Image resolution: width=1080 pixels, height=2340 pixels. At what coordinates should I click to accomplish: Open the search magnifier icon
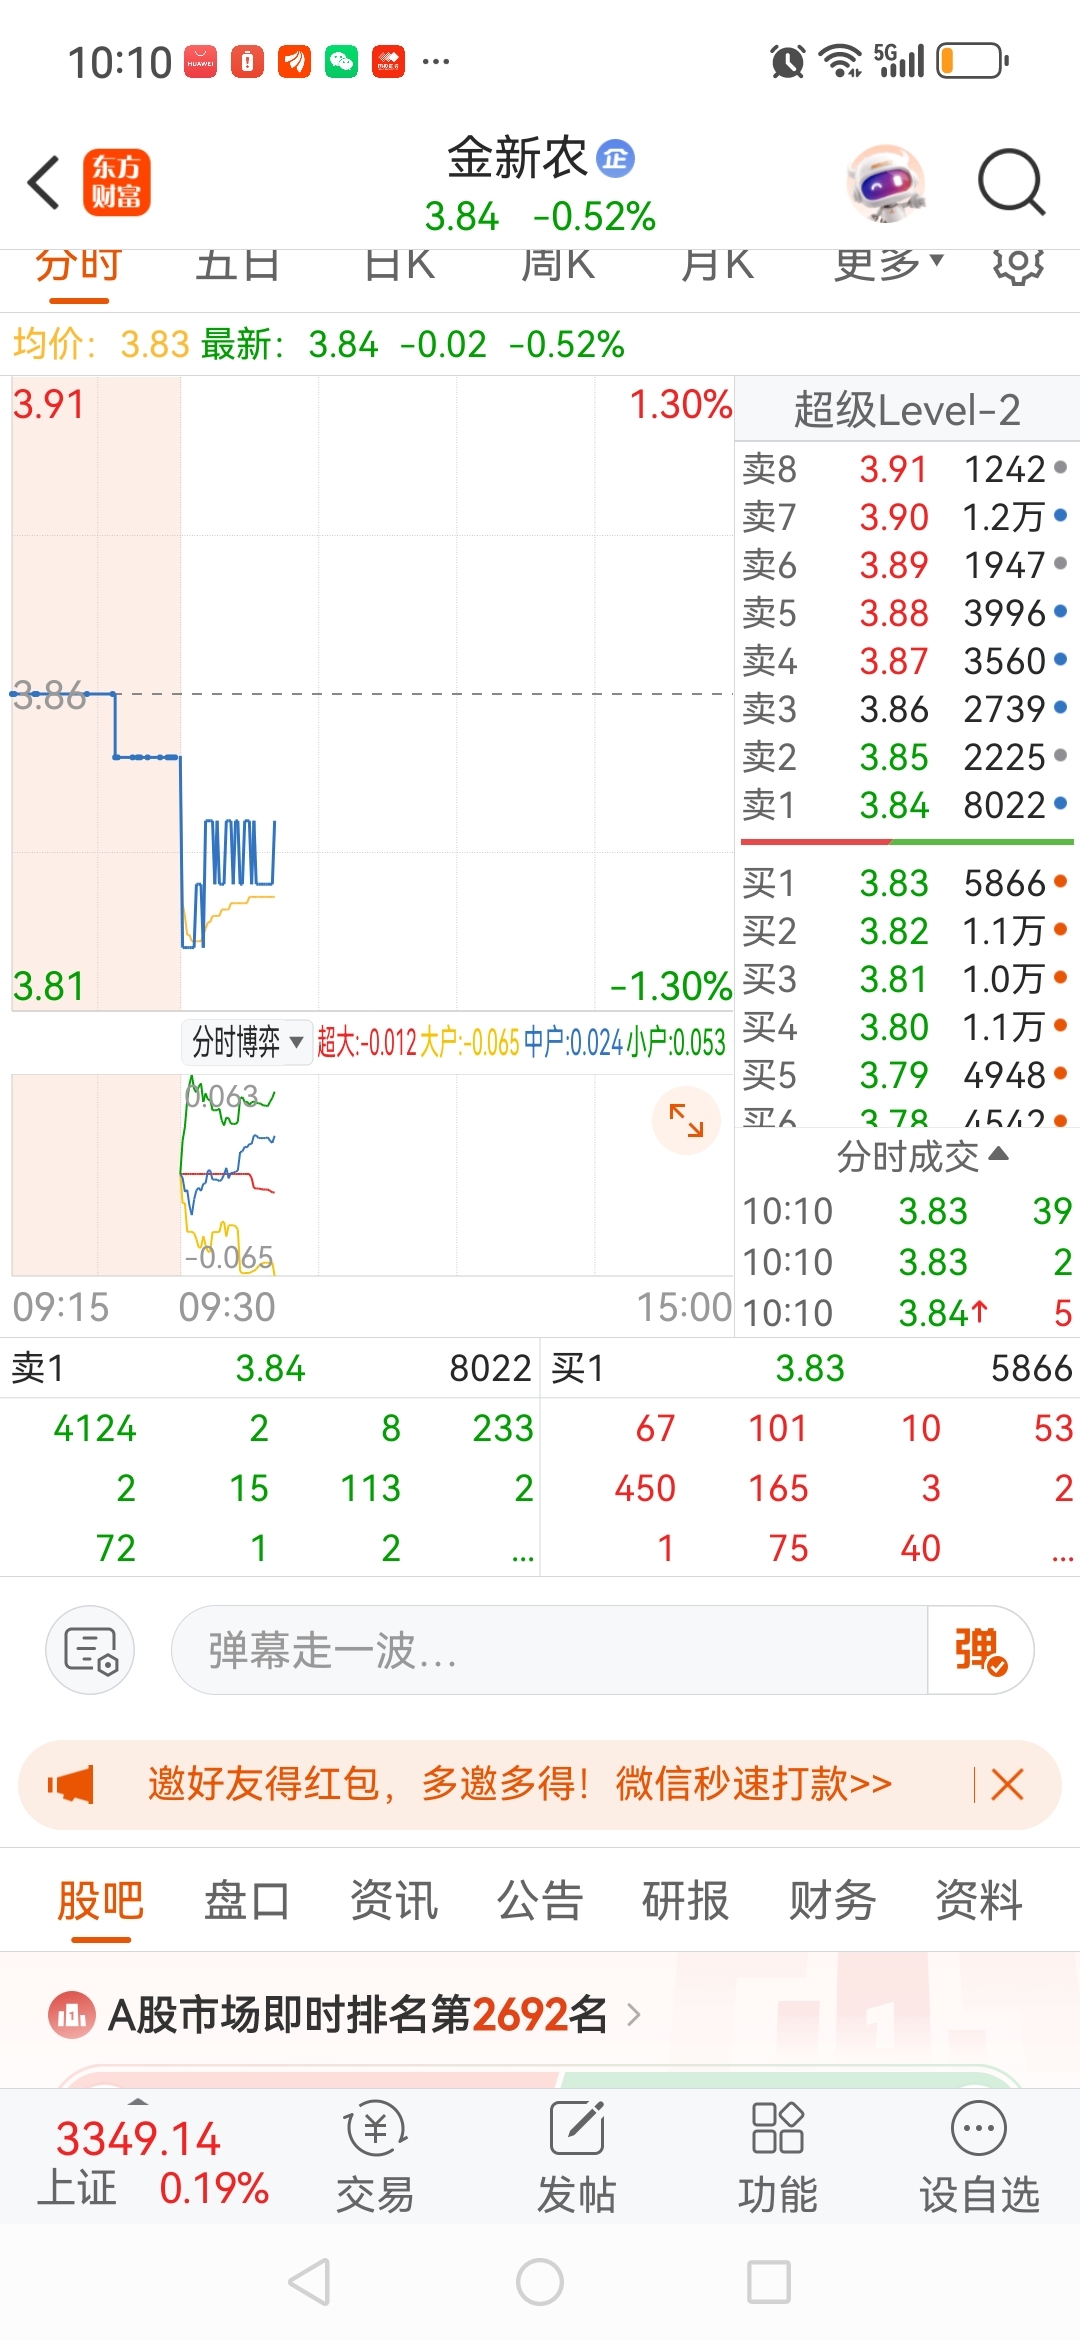tap(1011, 182)
